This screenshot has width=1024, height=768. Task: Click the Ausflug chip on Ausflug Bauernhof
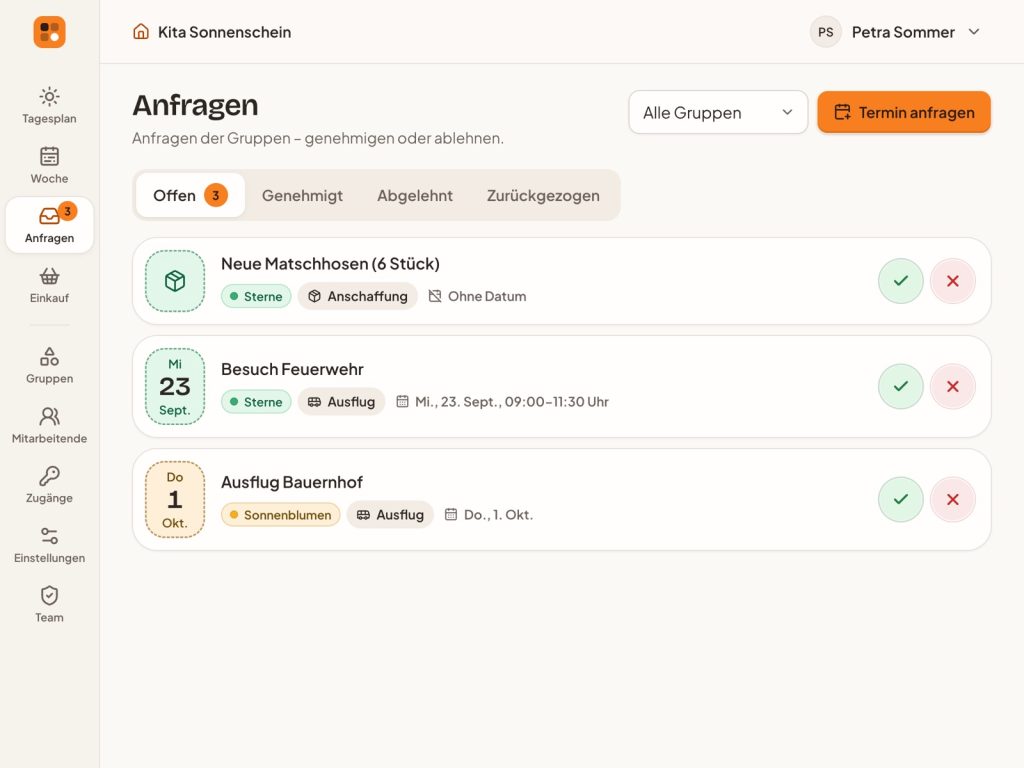point(390,515)
